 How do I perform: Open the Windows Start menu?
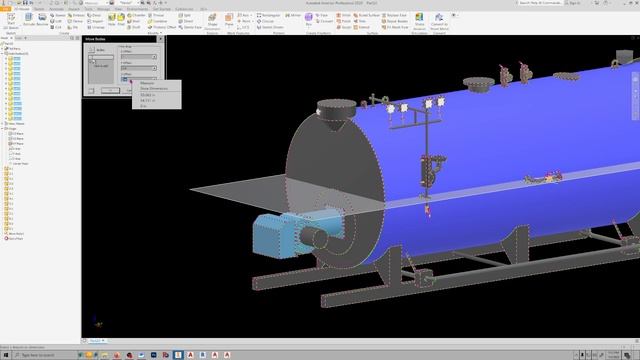(x=6, y=355)
